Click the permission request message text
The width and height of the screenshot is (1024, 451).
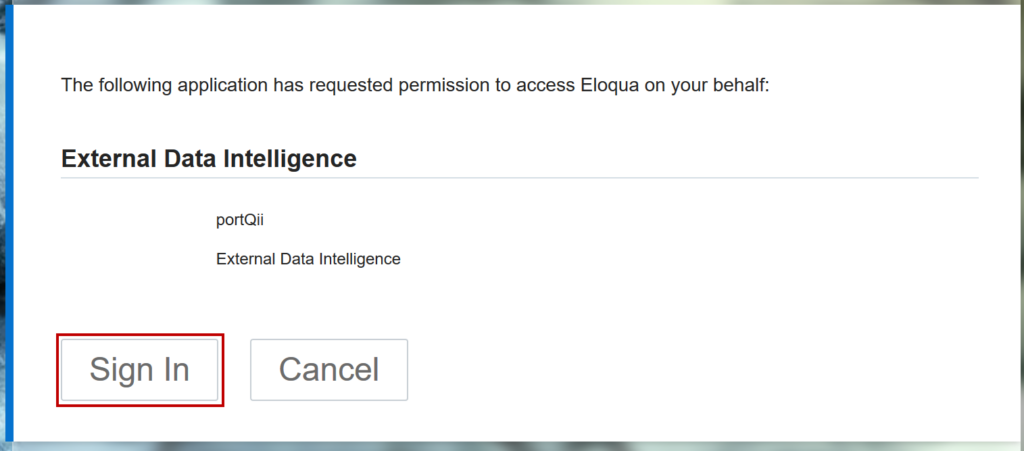tap(414, 85)
